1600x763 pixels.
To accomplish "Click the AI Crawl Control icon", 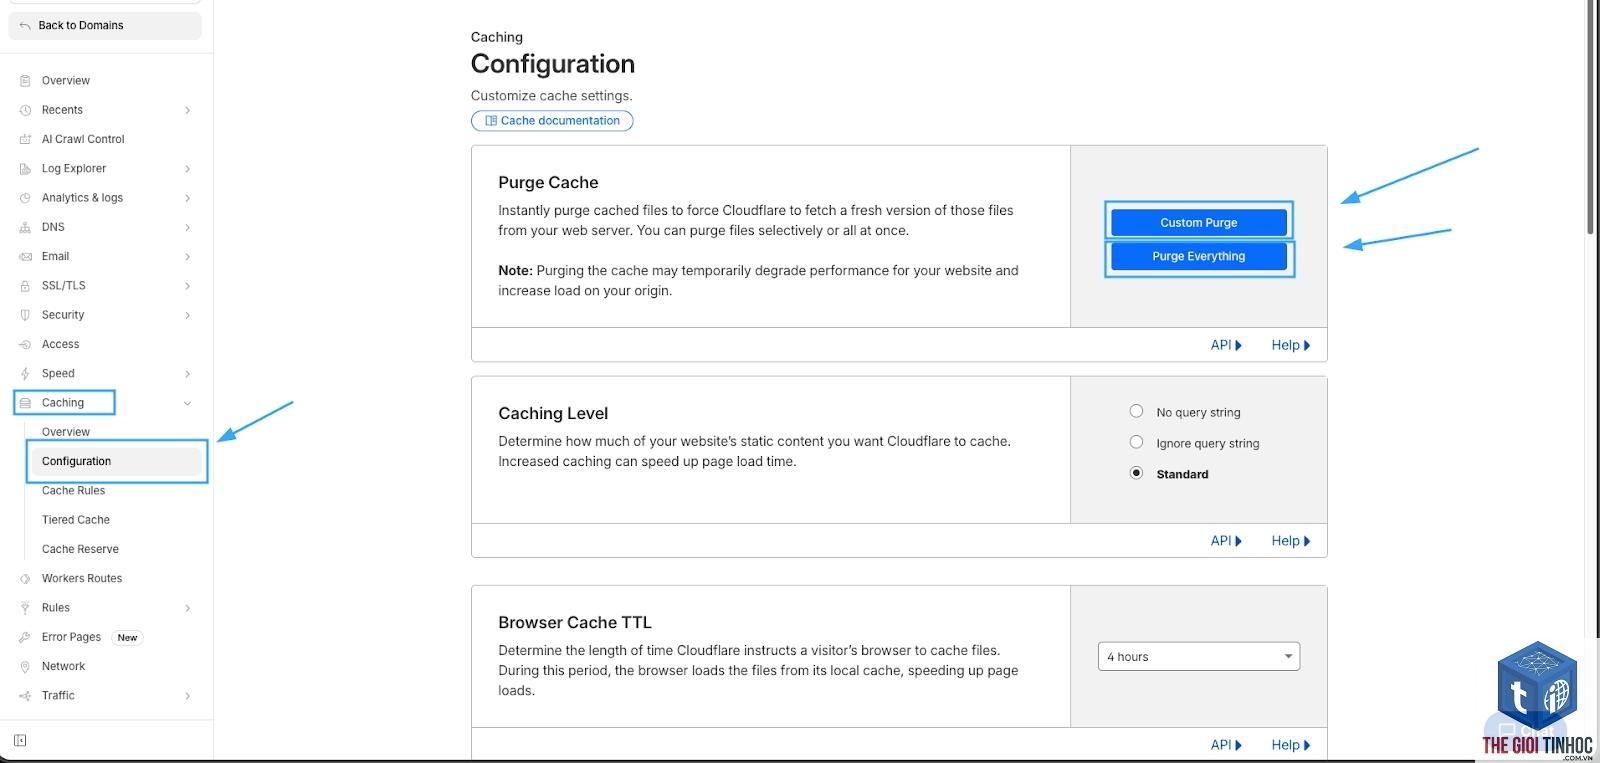I will pyautogui.click(x=25, y=139).
